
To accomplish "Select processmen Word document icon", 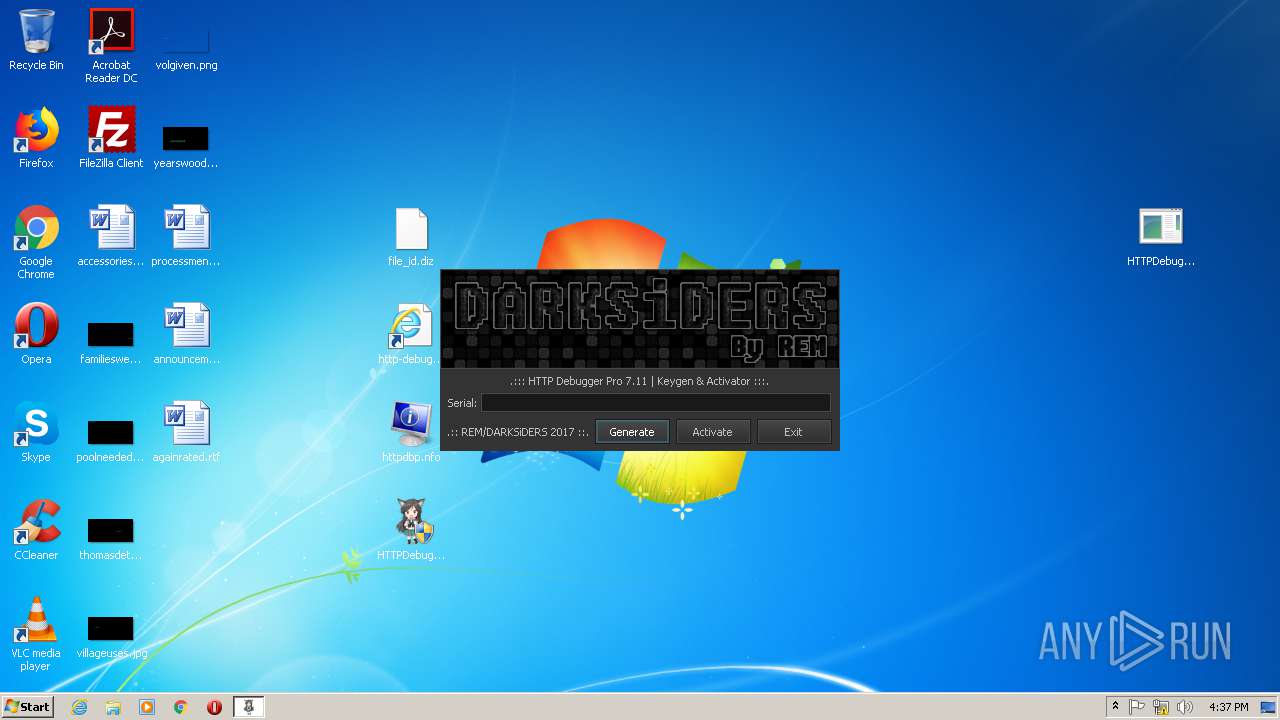I will coord(186,237).
